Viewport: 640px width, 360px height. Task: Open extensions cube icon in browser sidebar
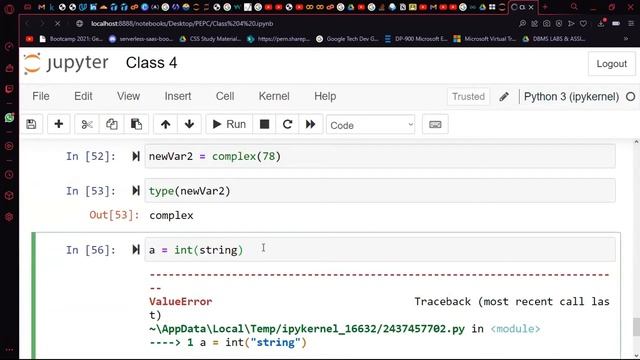9,196
